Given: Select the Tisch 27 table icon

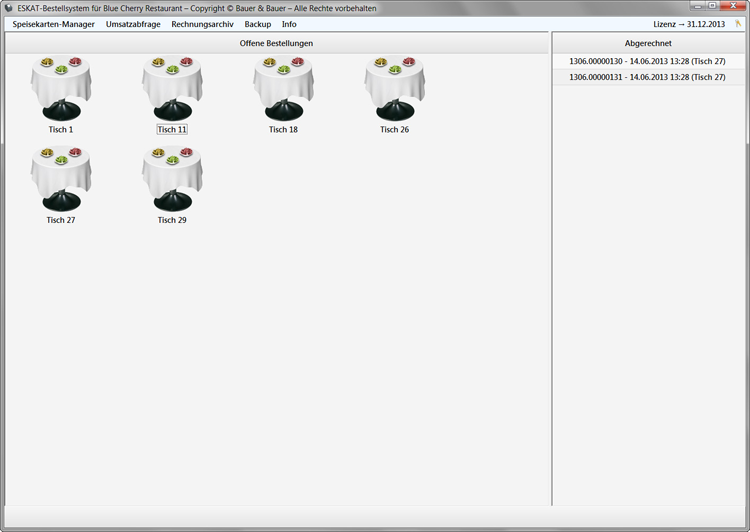Looking at the screenshot, I should (61, 179).
